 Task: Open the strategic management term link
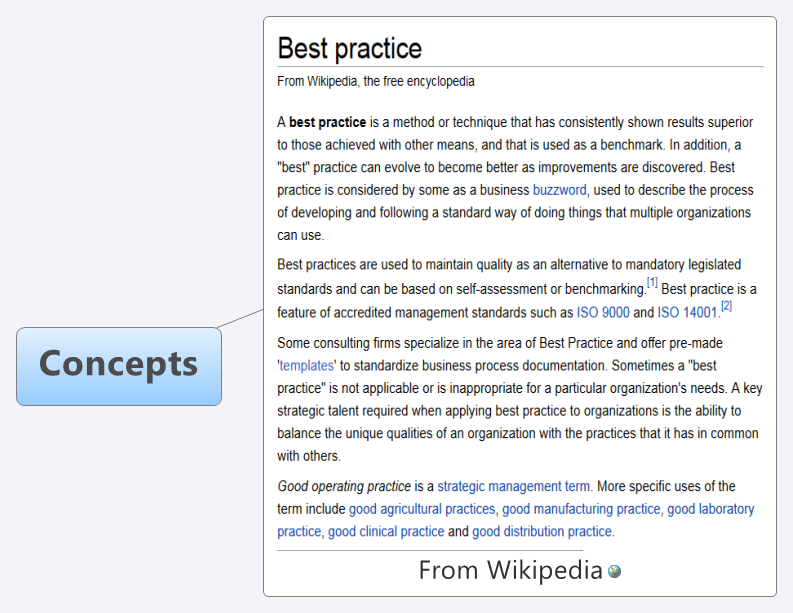513,486
